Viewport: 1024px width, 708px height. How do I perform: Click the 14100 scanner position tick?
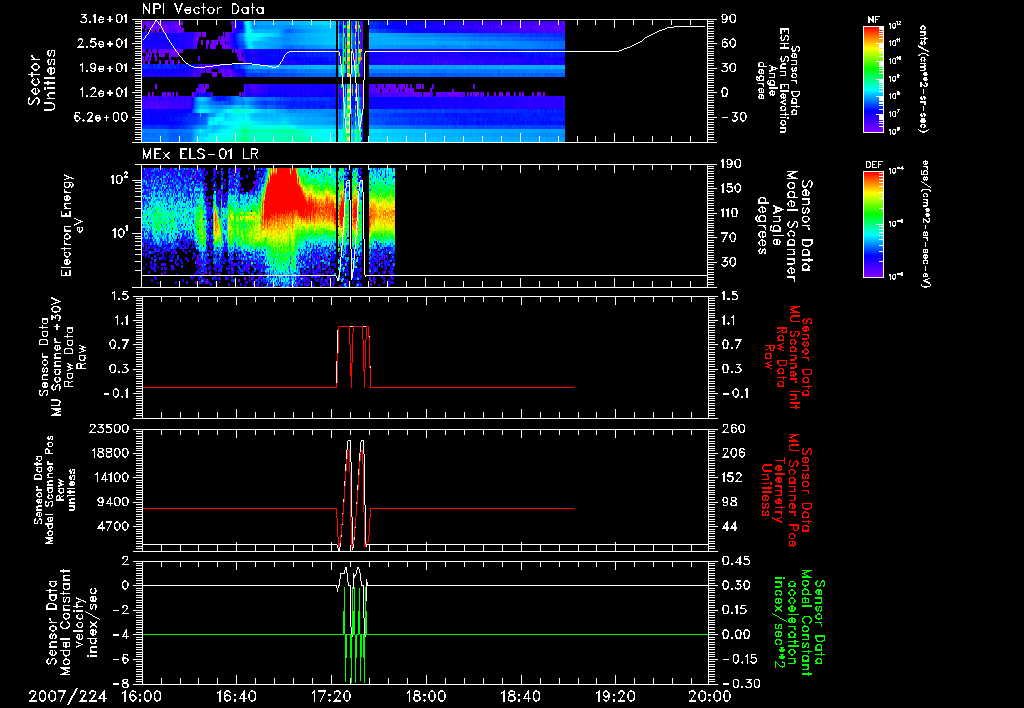[112, 477]
